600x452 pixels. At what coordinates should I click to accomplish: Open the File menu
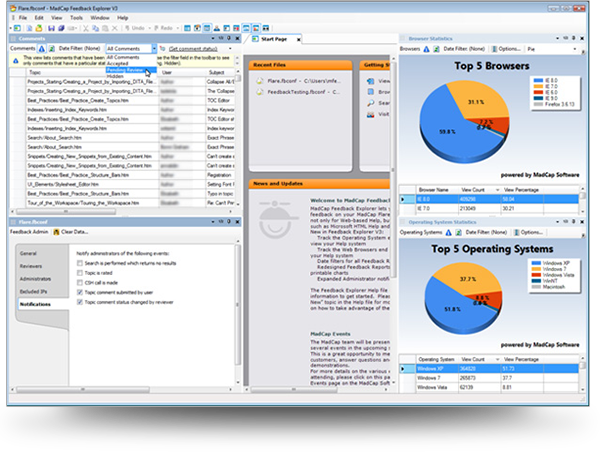click(23, 18)
